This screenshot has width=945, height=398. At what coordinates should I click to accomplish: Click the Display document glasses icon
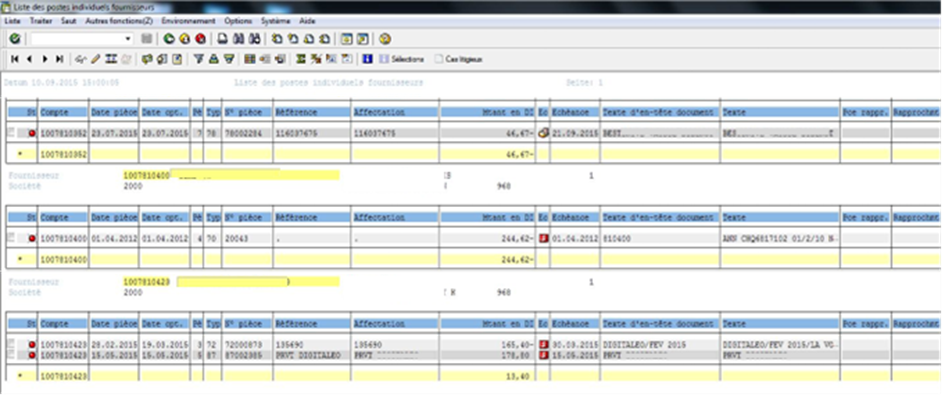tap(81, 59)
